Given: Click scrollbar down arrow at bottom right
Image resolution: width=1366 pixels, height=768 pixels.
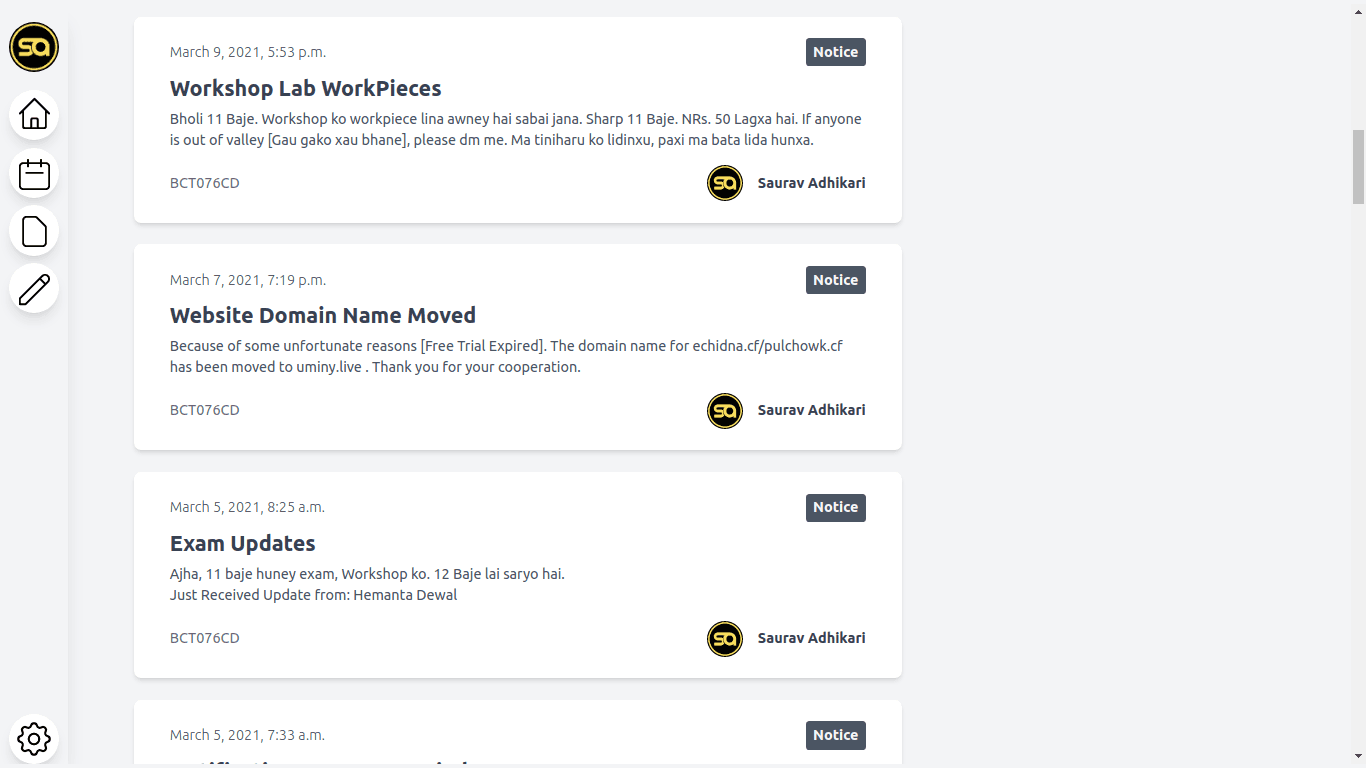Looking at the screenshot, I should click(1358, 758).
